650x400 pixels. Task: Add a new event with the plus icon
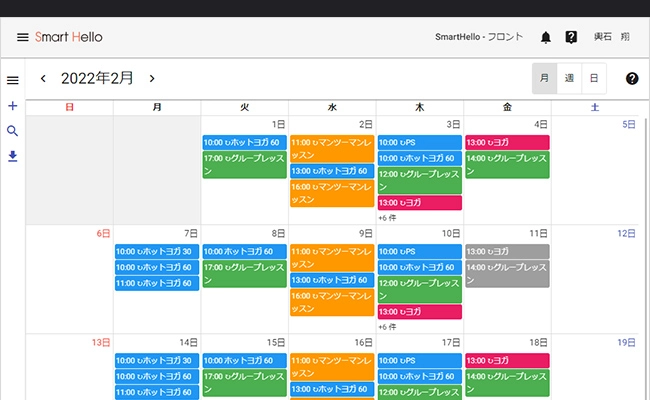coord(13,106)
